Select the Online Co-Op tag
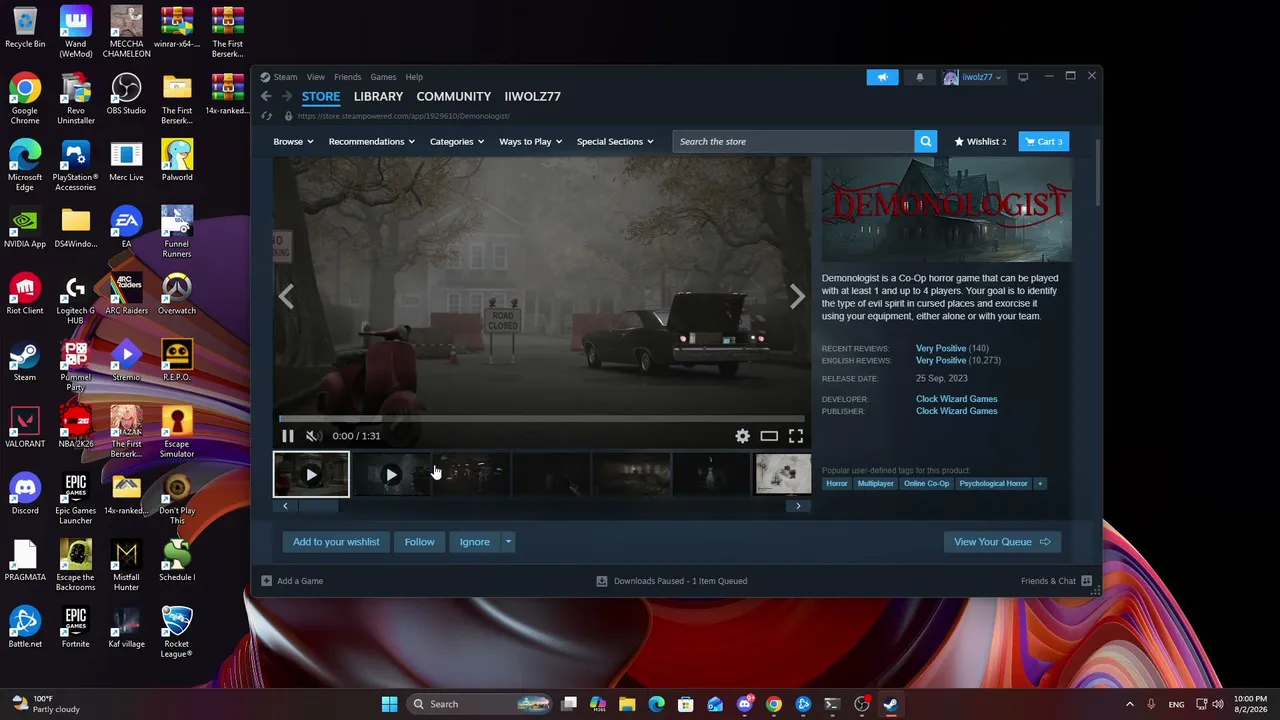 point(926,484)
